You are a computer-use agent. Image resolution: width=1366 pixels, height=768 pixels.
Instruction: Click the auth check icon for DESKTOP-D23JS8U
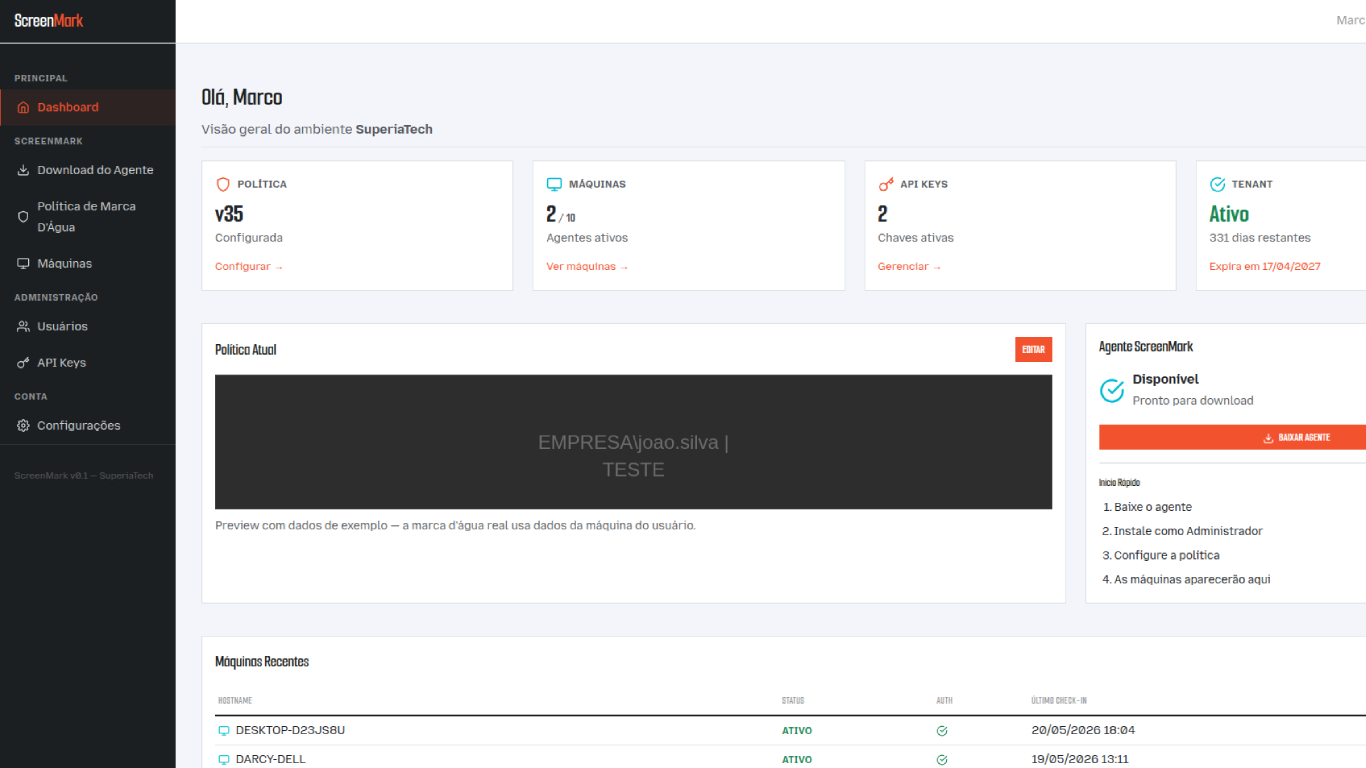point(942,731)
